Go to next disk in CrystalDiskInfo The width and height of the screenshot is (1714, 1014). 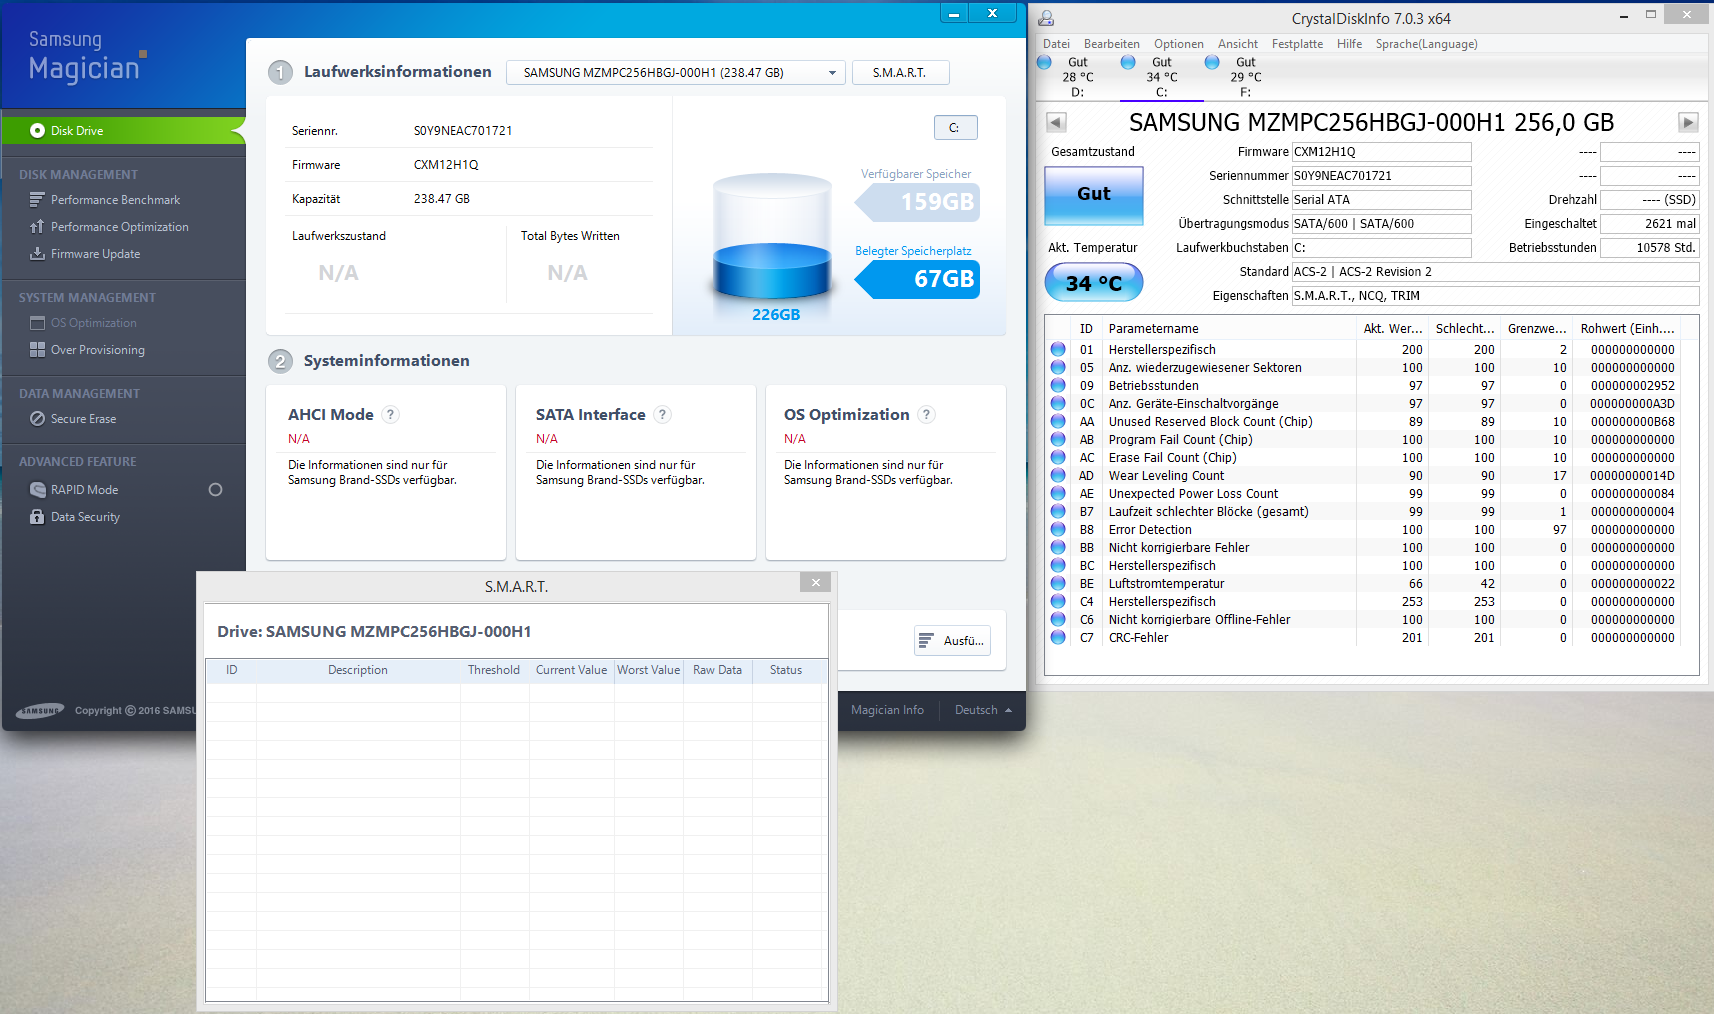[1688, 122]
